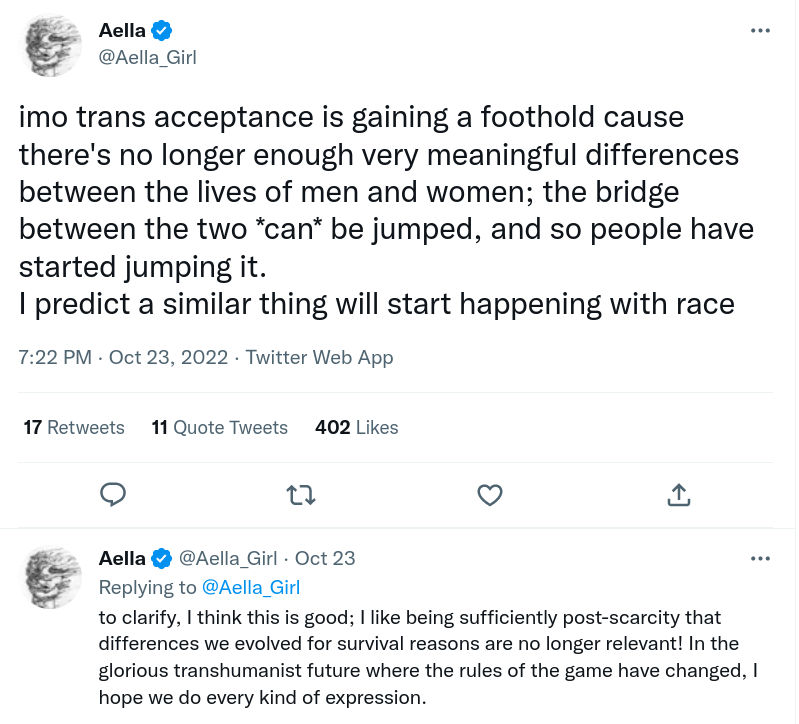Click the verified badge in the reply tweet

tap(162, 559)
